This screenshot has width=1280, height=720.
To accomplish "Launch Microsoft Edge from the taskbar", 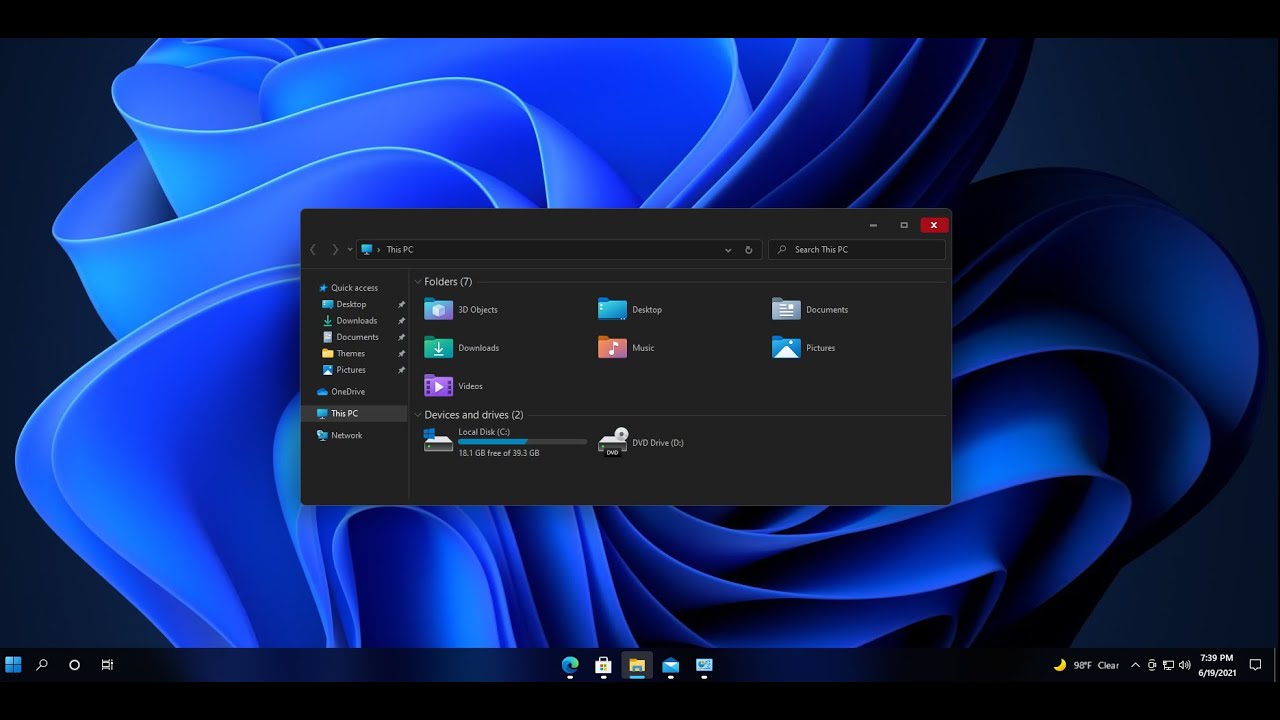I will tap(570, 665).
